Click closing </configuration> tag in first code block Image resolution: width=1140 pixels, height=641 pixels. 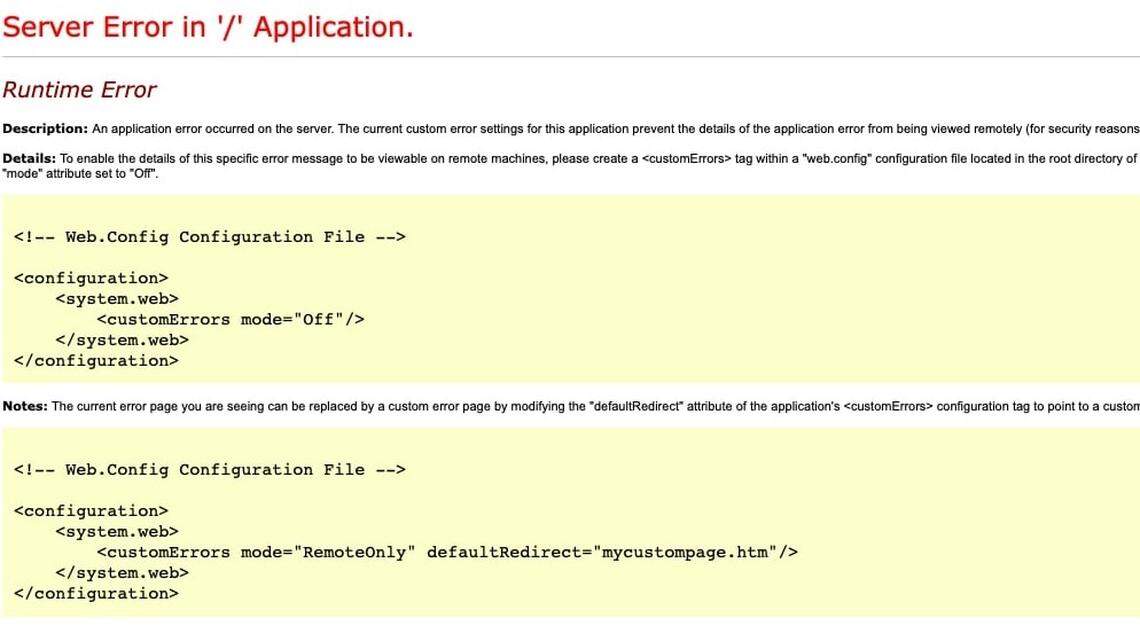coord(96,361)
